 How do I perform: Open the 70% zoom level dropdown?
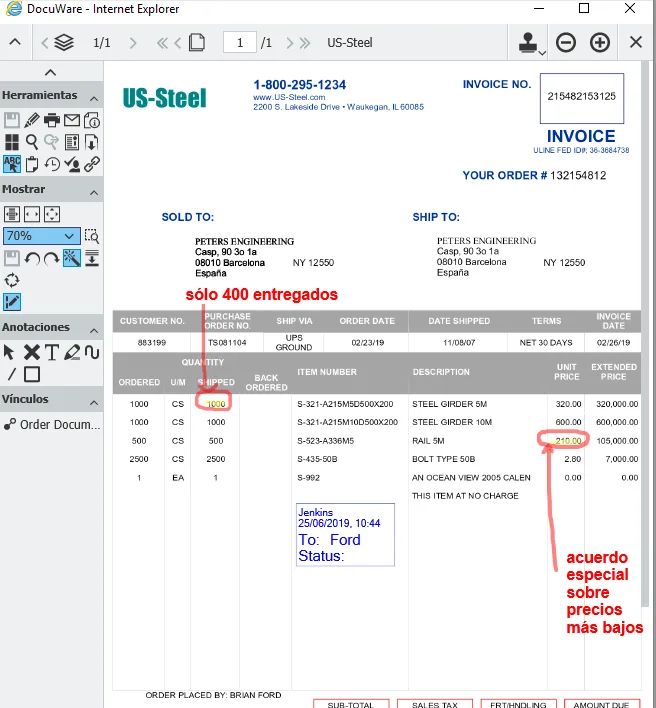(42, 236)
